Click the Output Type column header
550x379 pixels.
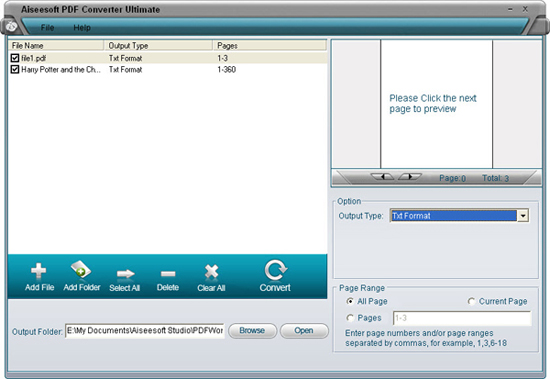tap(158, 46)
